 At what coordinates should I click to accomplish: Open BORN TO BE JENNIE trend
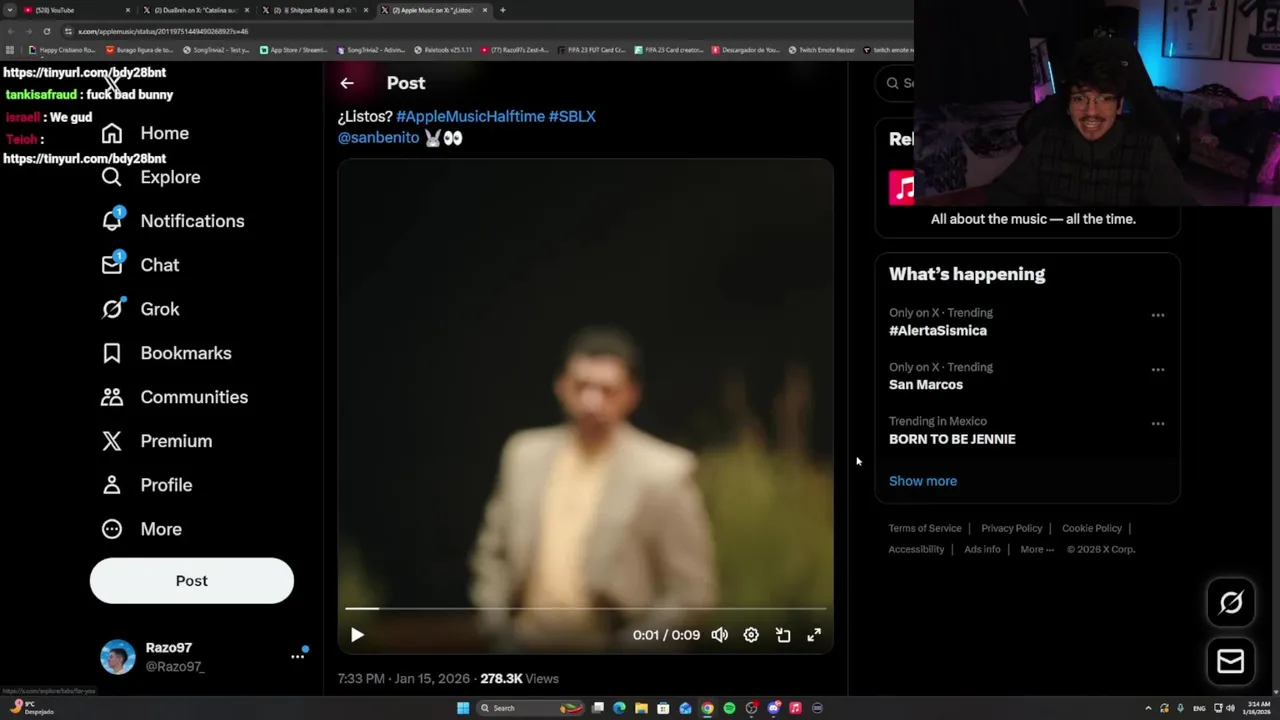click(x=952, y=439)
